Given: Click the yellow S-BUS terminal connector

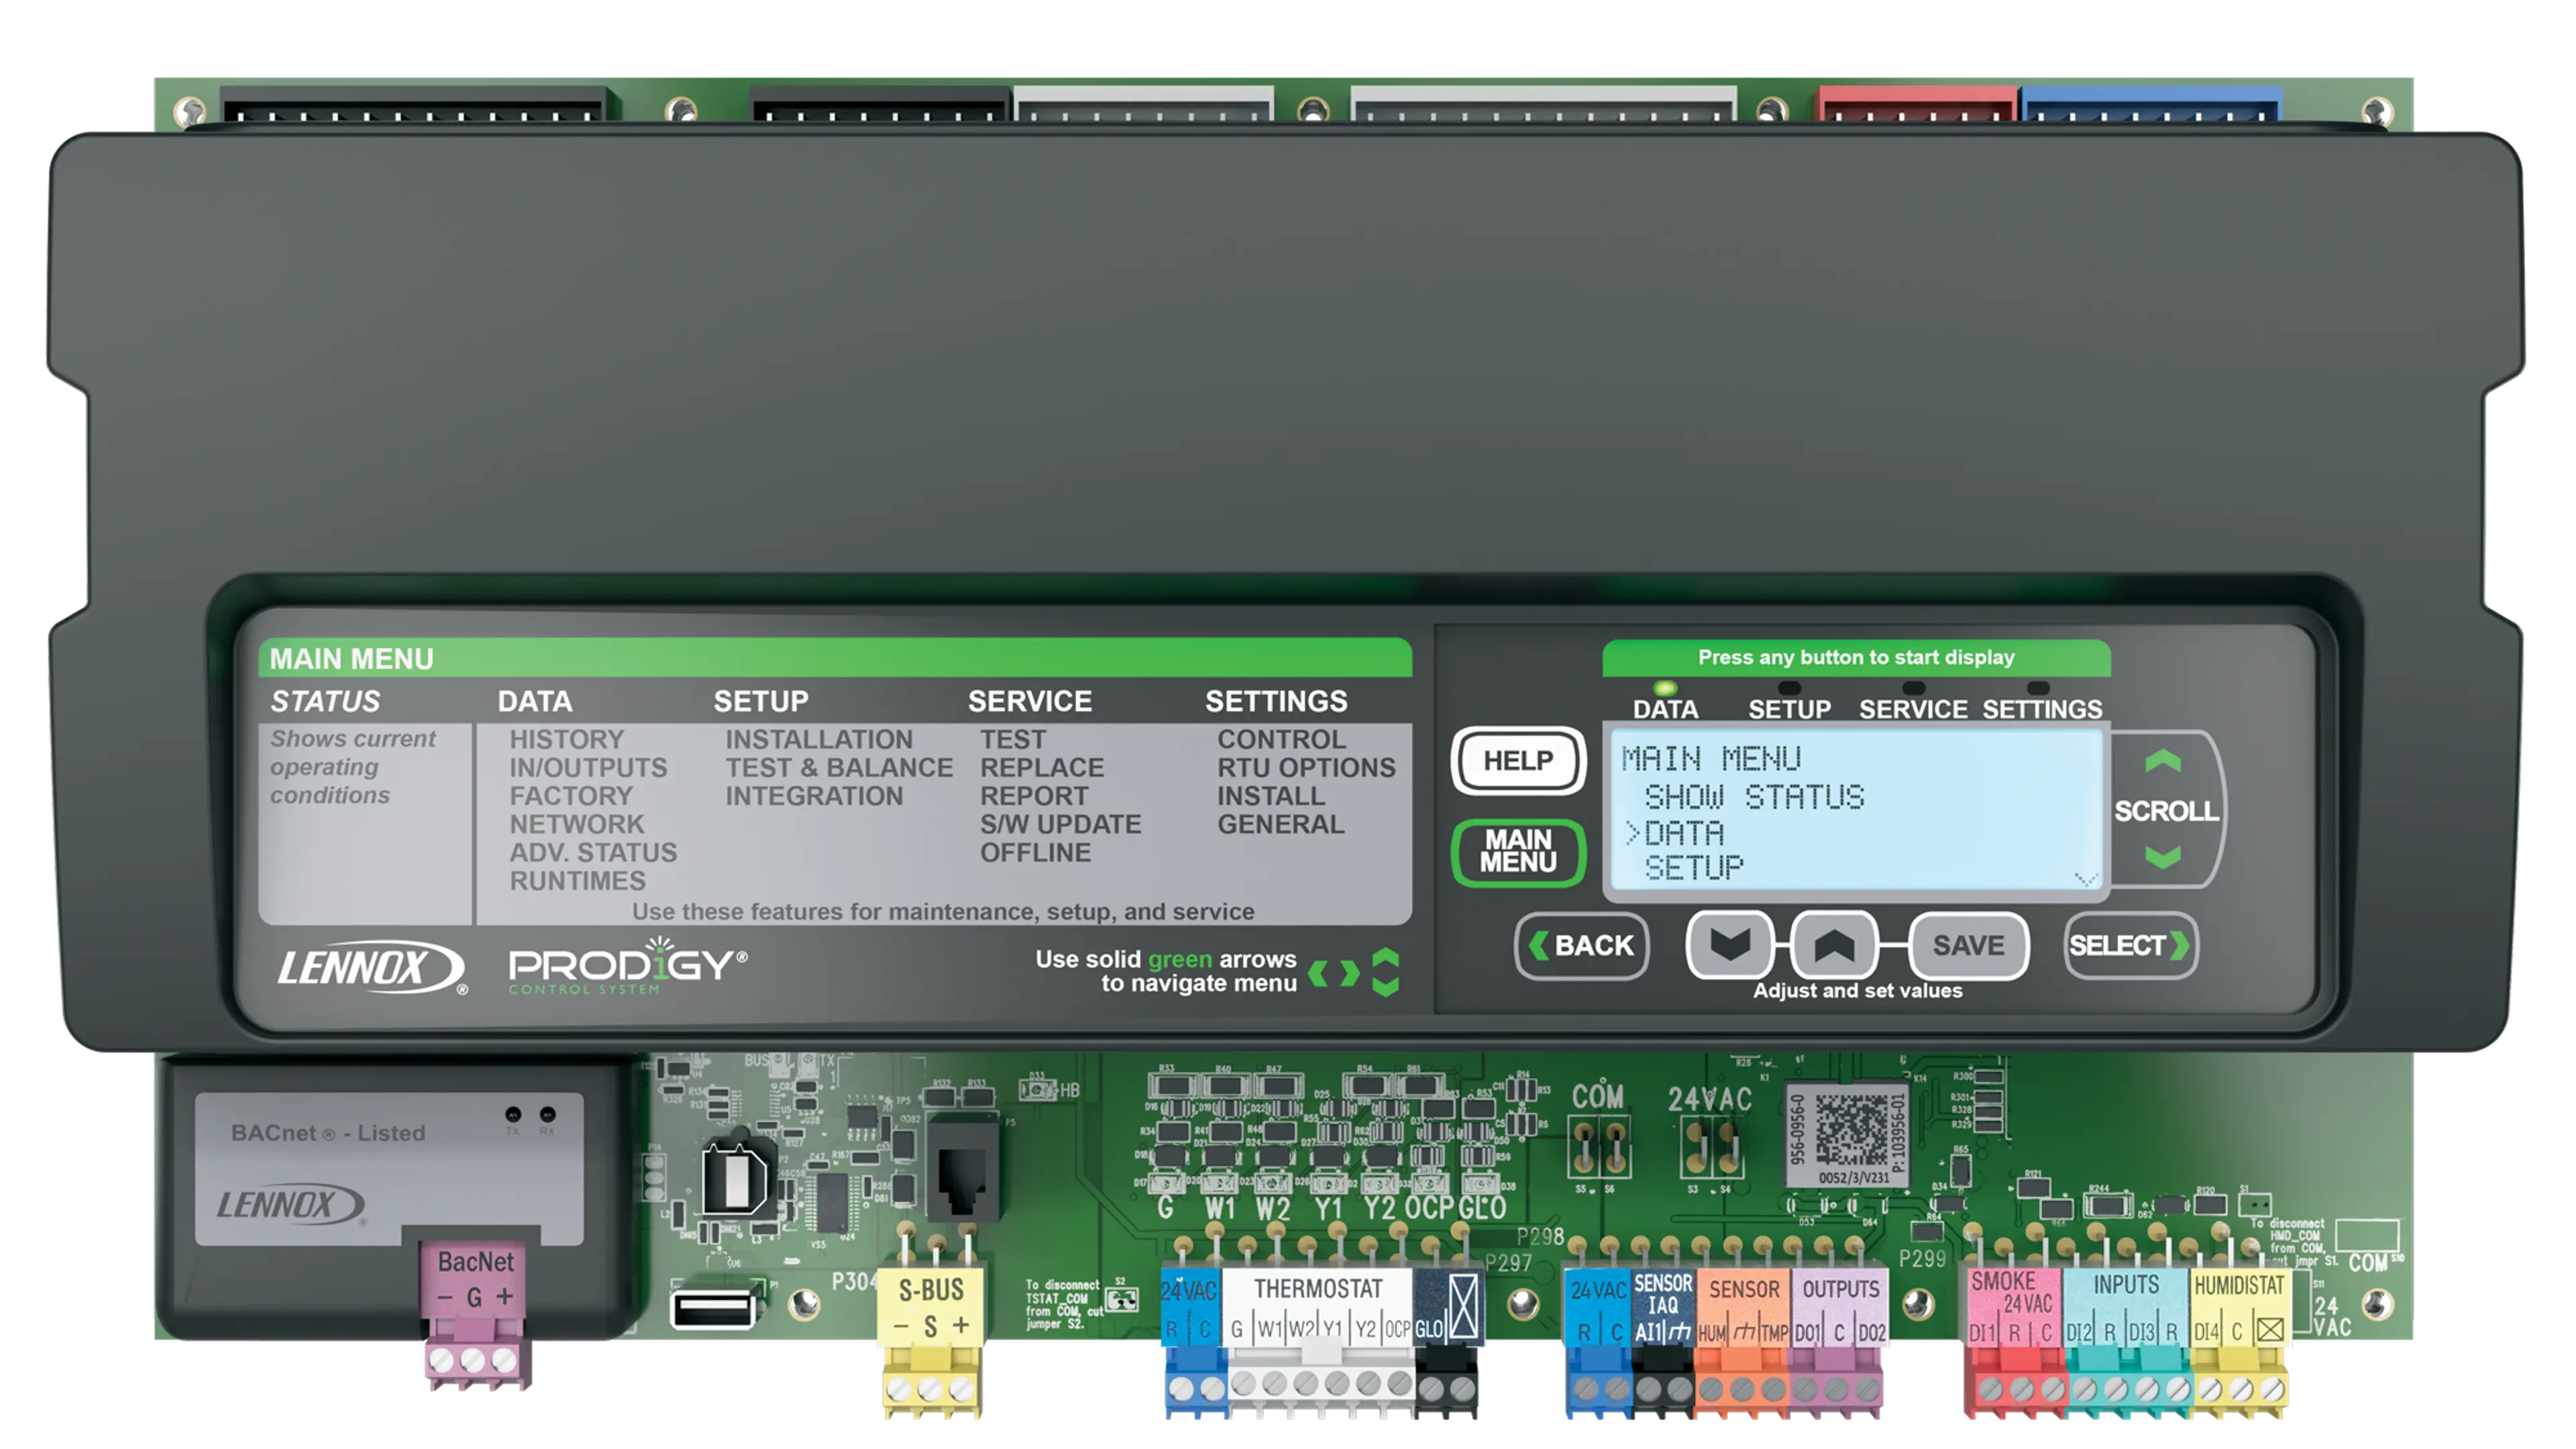Looking at the screenshot, I should [x=930, y=1341].
